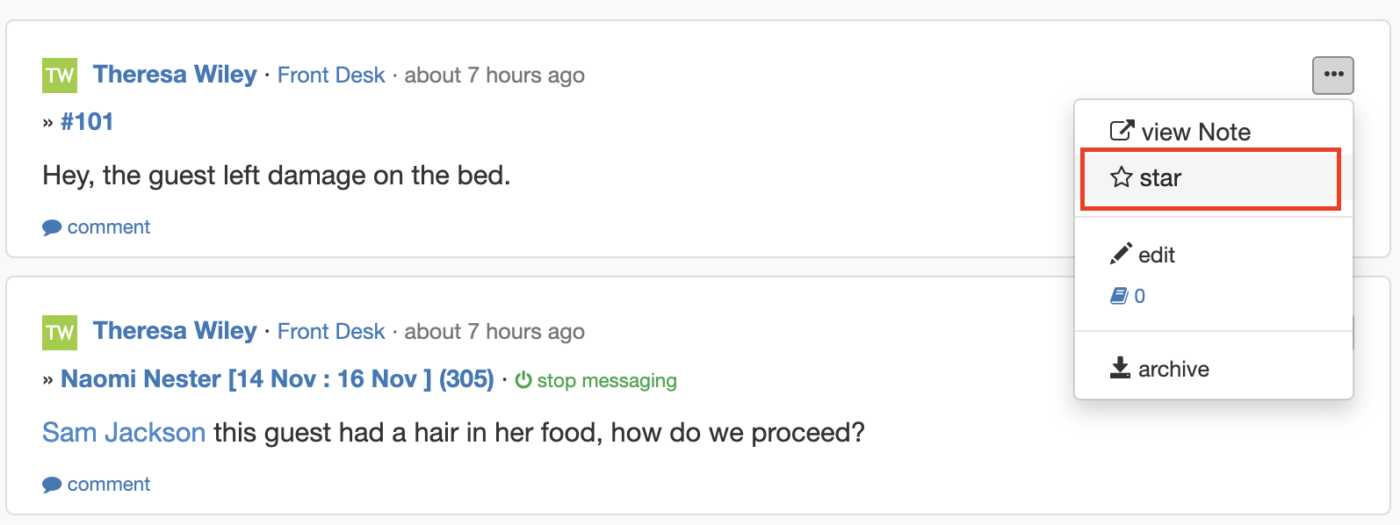Open Front Desk department on first note
Viewport: 1400px width, 525px height.
point(331,75)
